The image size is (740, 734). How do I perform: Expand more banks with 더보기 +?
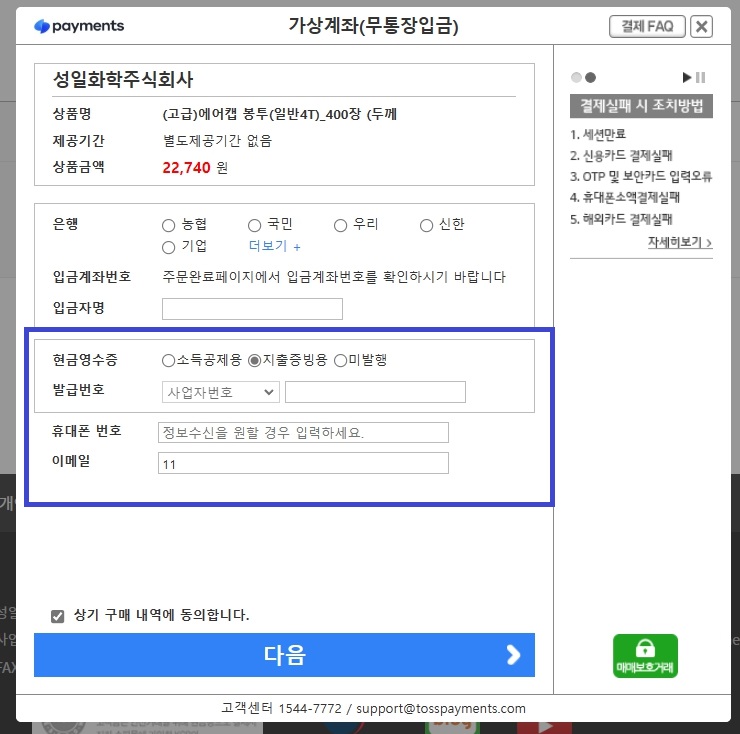coord(274,246)
